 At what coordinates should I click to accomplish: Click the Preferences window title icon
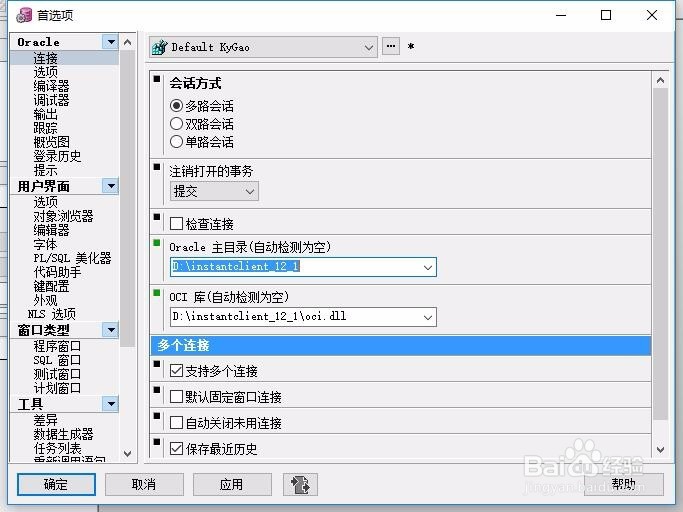pos(24,15)
